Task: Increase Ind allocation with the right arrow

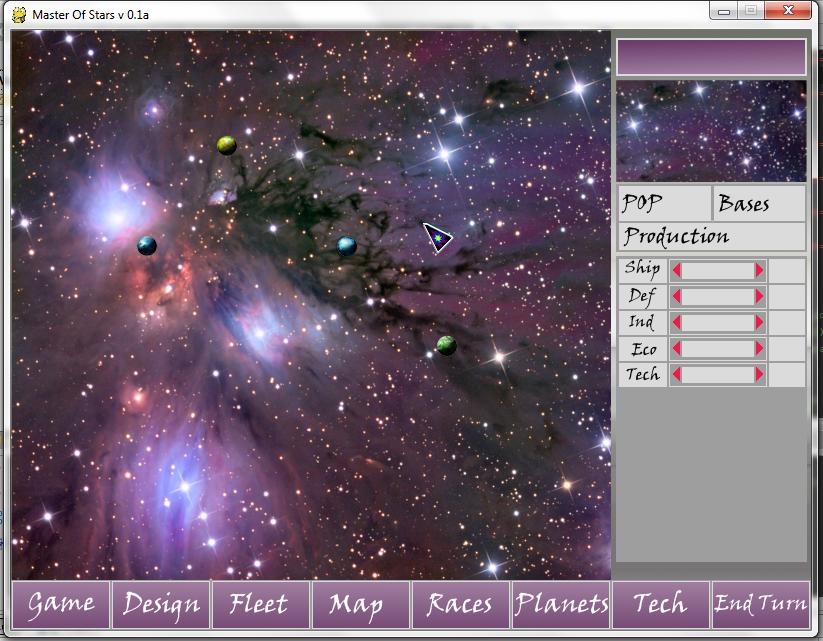Action: coord(759,322)
